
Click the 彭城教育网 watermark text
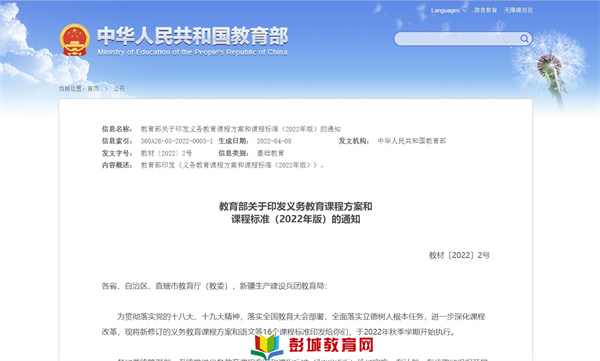click(331, 345)
